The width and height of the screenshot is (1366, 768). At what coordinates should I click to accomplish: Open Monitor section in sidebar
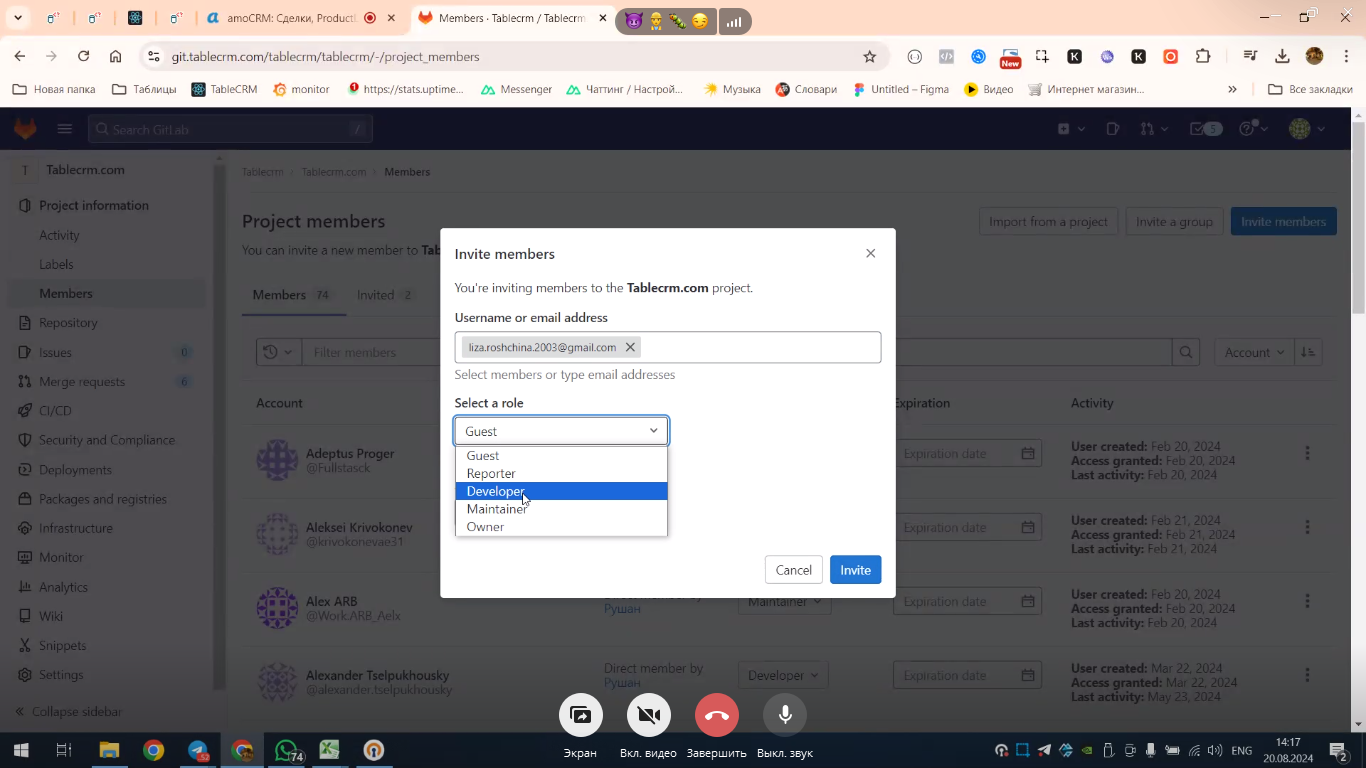pos(61,557)
